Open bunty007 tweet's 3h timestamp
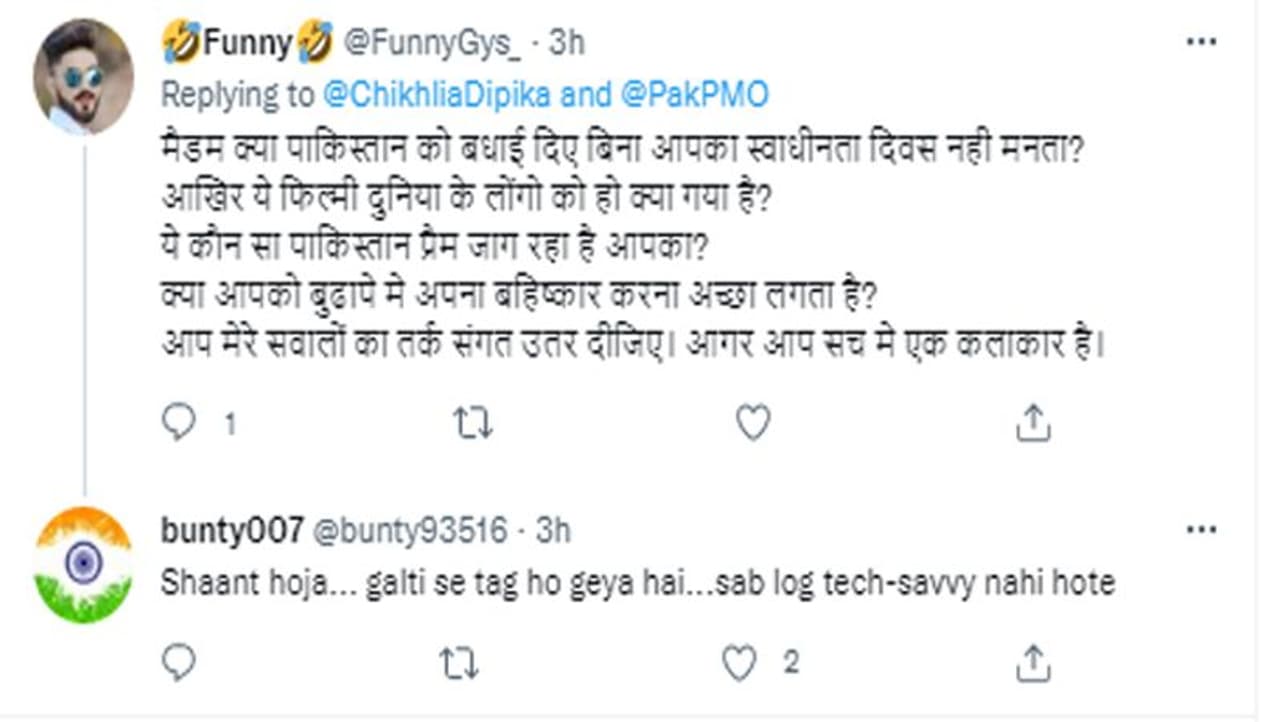Image resolution: width=1280 pixels, height=722 pixels. tap(553, 531)
